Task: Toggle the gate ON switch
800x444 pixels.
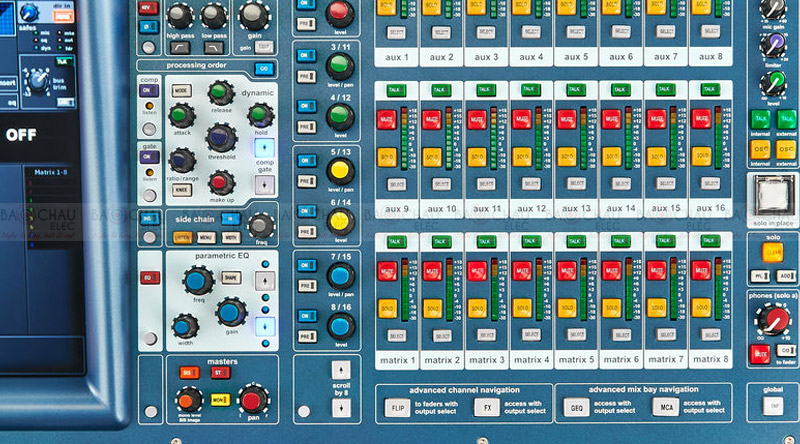Action: coord(149,157)
